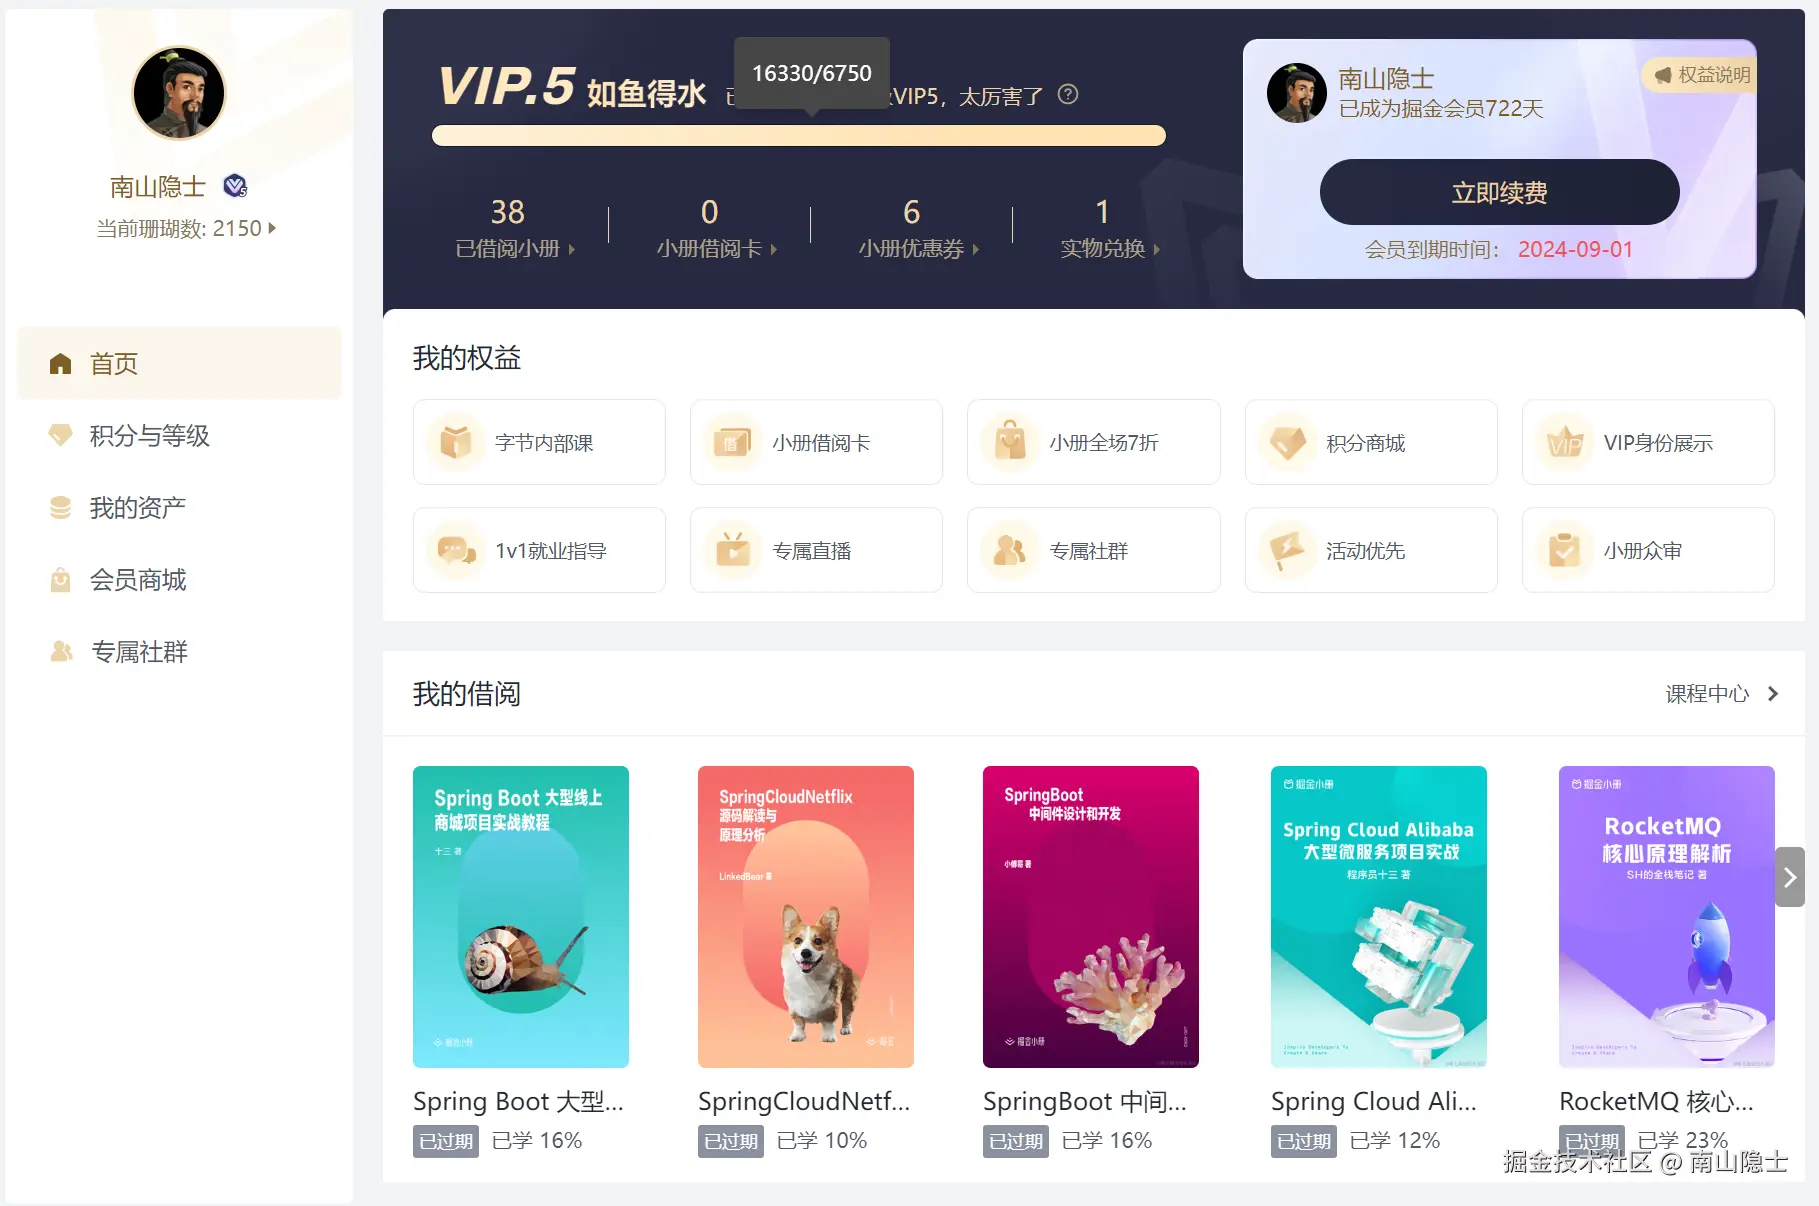Open the 专属直播 TV icon

click(x=733, y=550)
